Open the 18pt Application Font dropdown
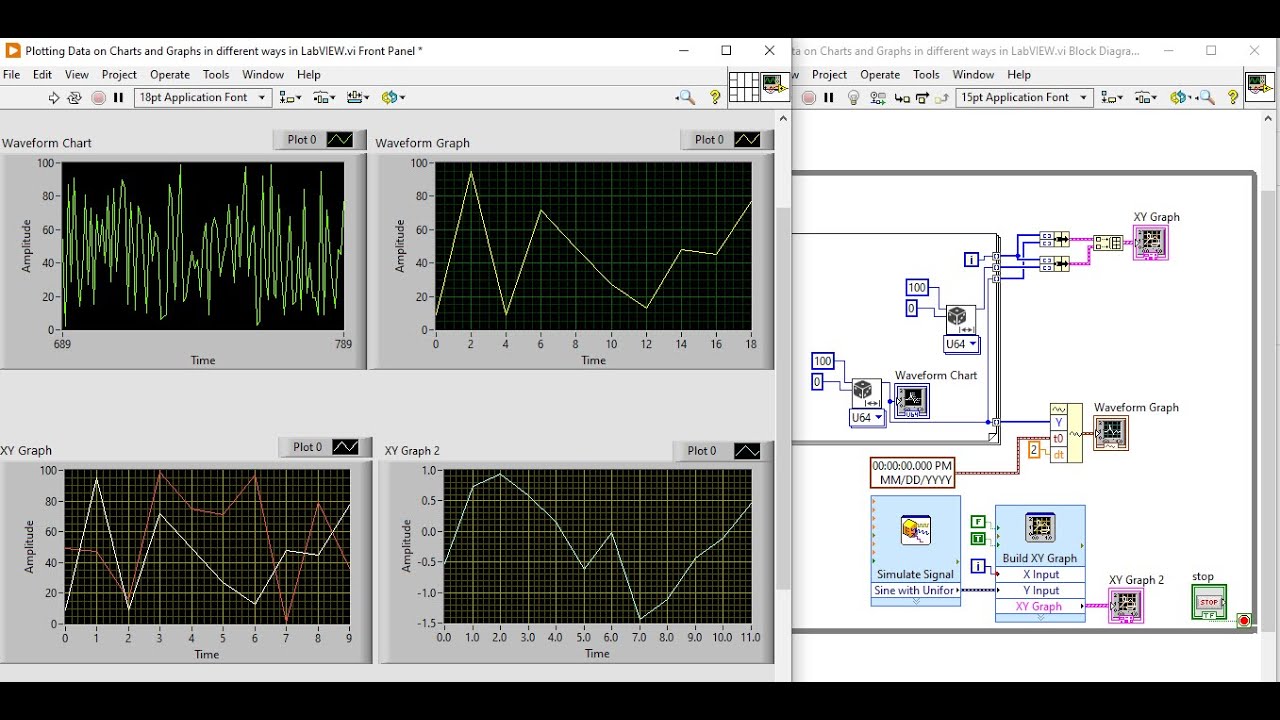Screen dimensions: 1280x720 [x=203, y=97]
